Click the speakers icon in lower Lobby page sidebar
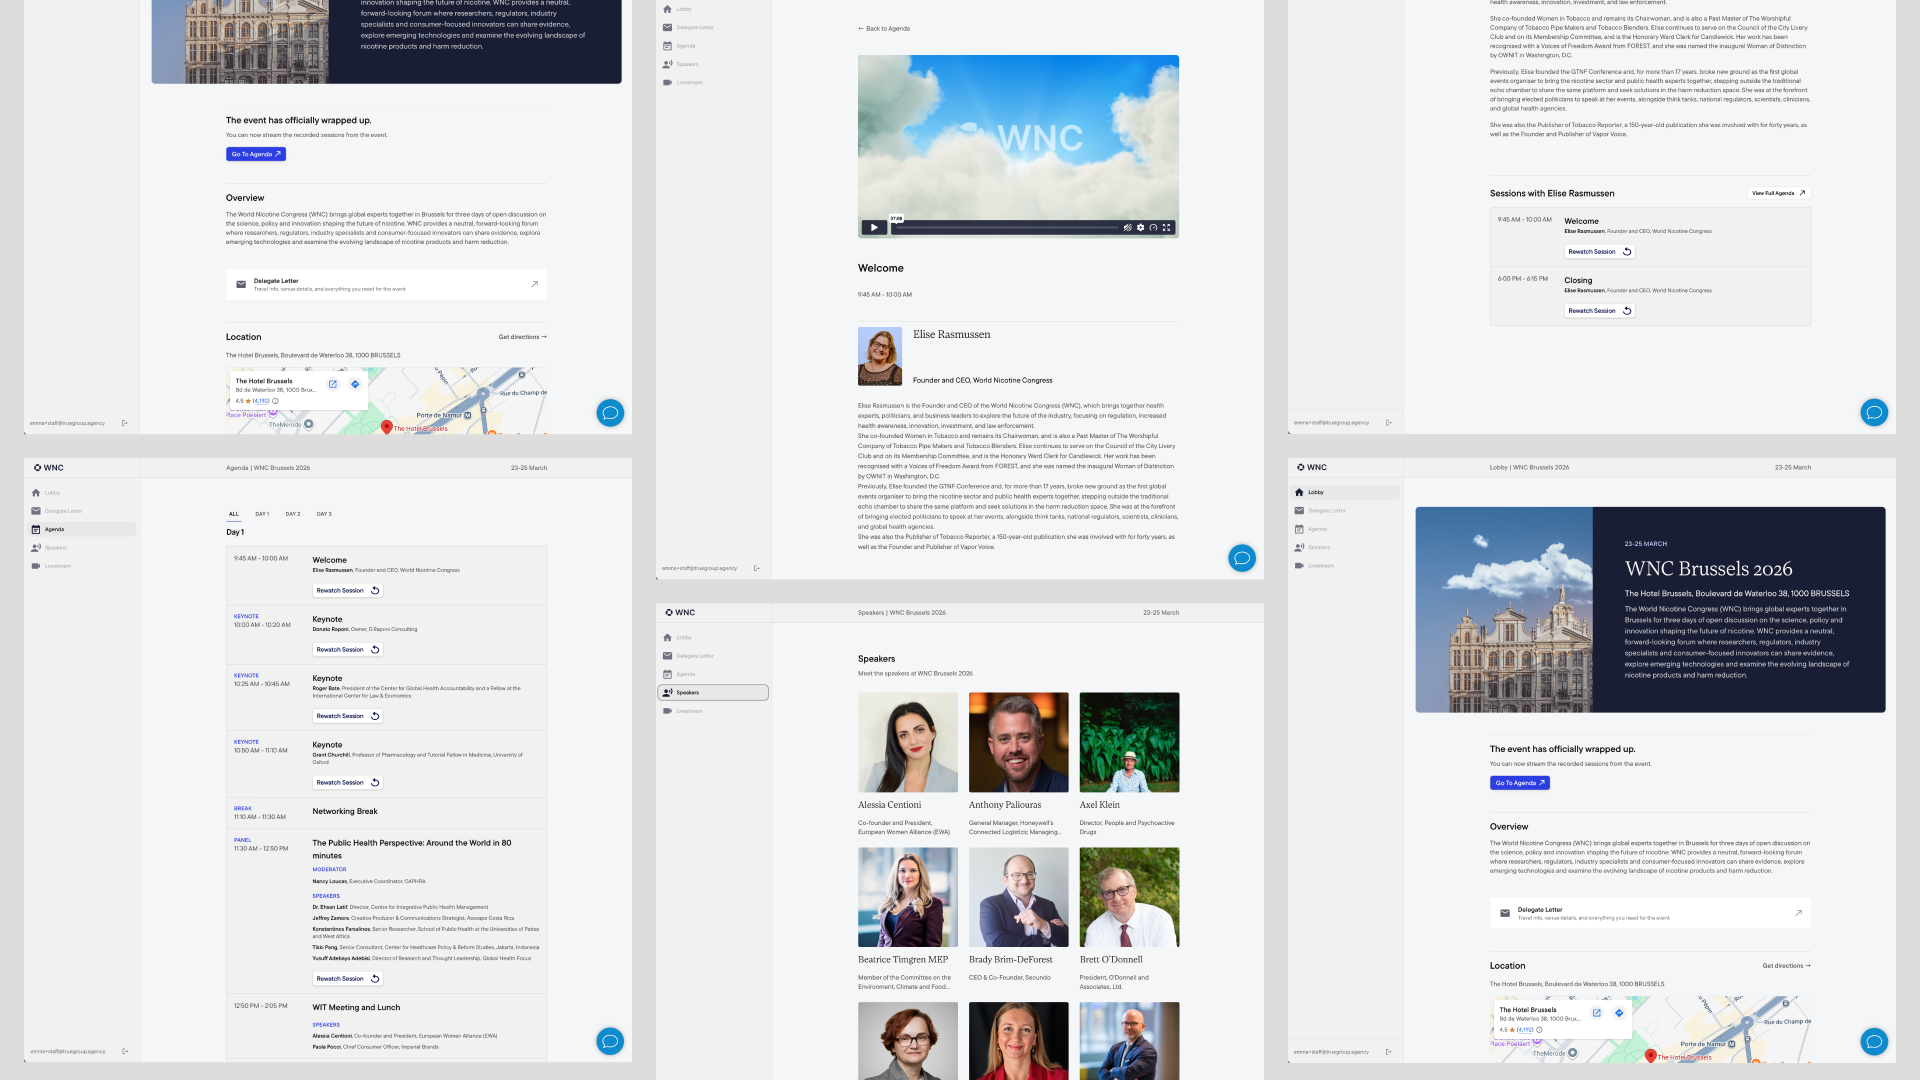This screenshot has width=1920, height=1080. tap(1299, 547)
